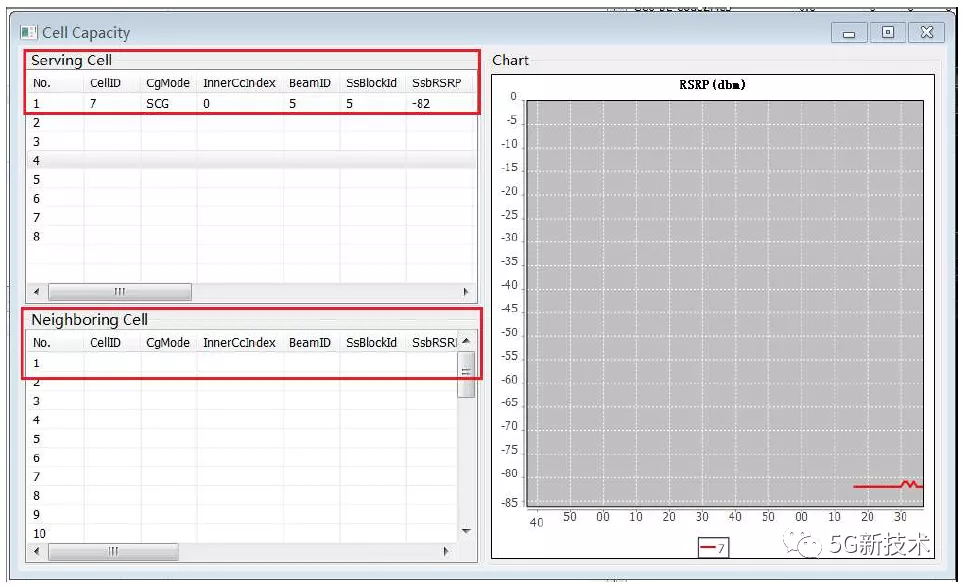Select the CellID value 7 in Serving Cell
This screenshot has width=962, height=587.
[x=93, y=104]
